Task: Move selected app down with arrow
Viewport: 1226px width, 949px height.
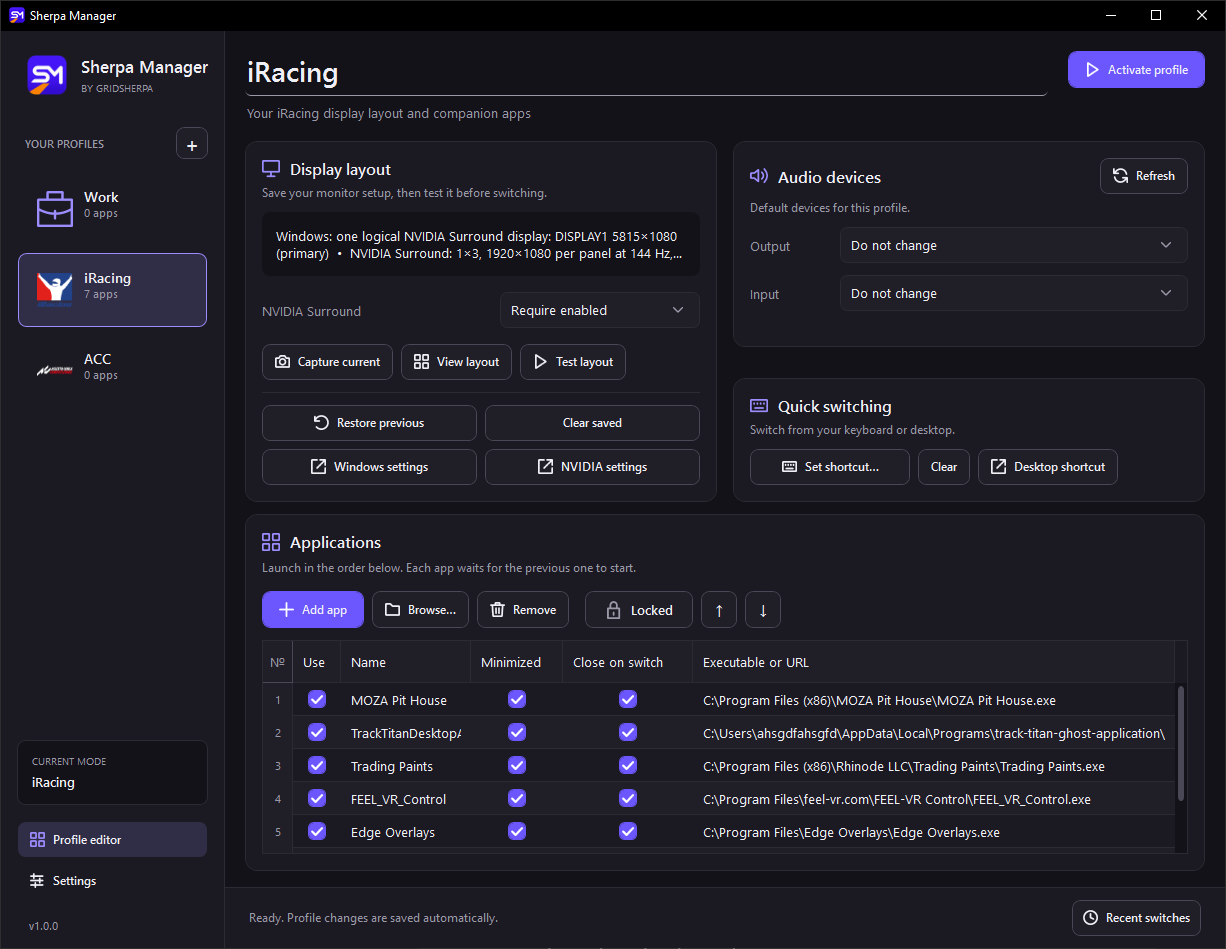Action: coord(763,610)
